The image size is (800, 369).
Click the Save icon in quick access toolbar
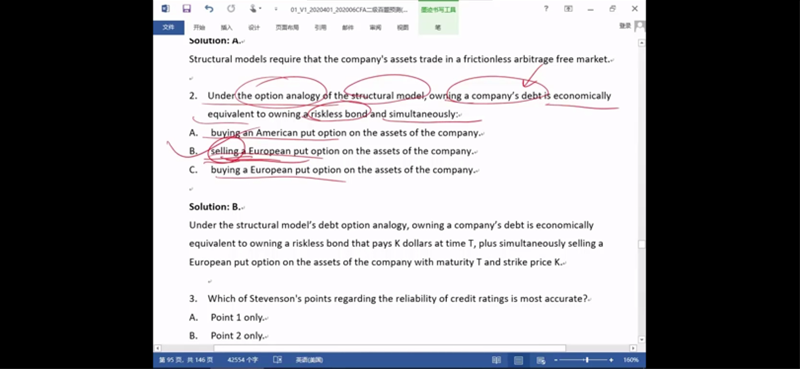coord(187,9)
